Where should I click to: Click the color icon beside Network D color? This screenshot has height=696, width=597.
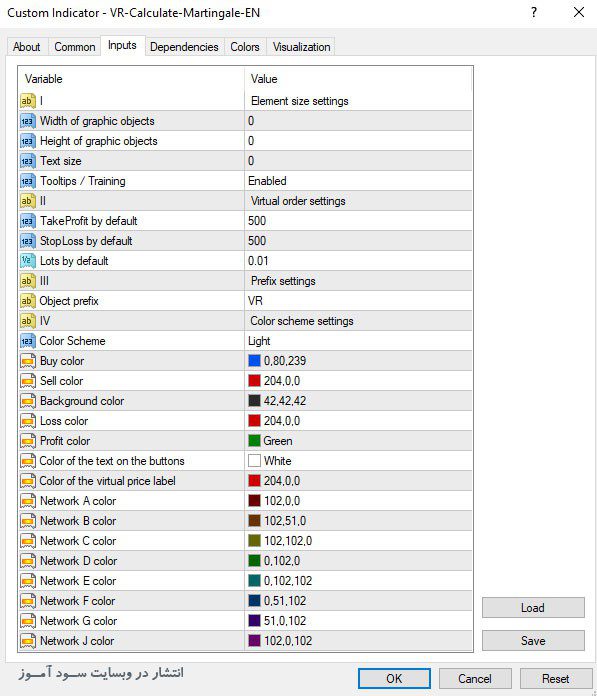click(x=28, y=561)
